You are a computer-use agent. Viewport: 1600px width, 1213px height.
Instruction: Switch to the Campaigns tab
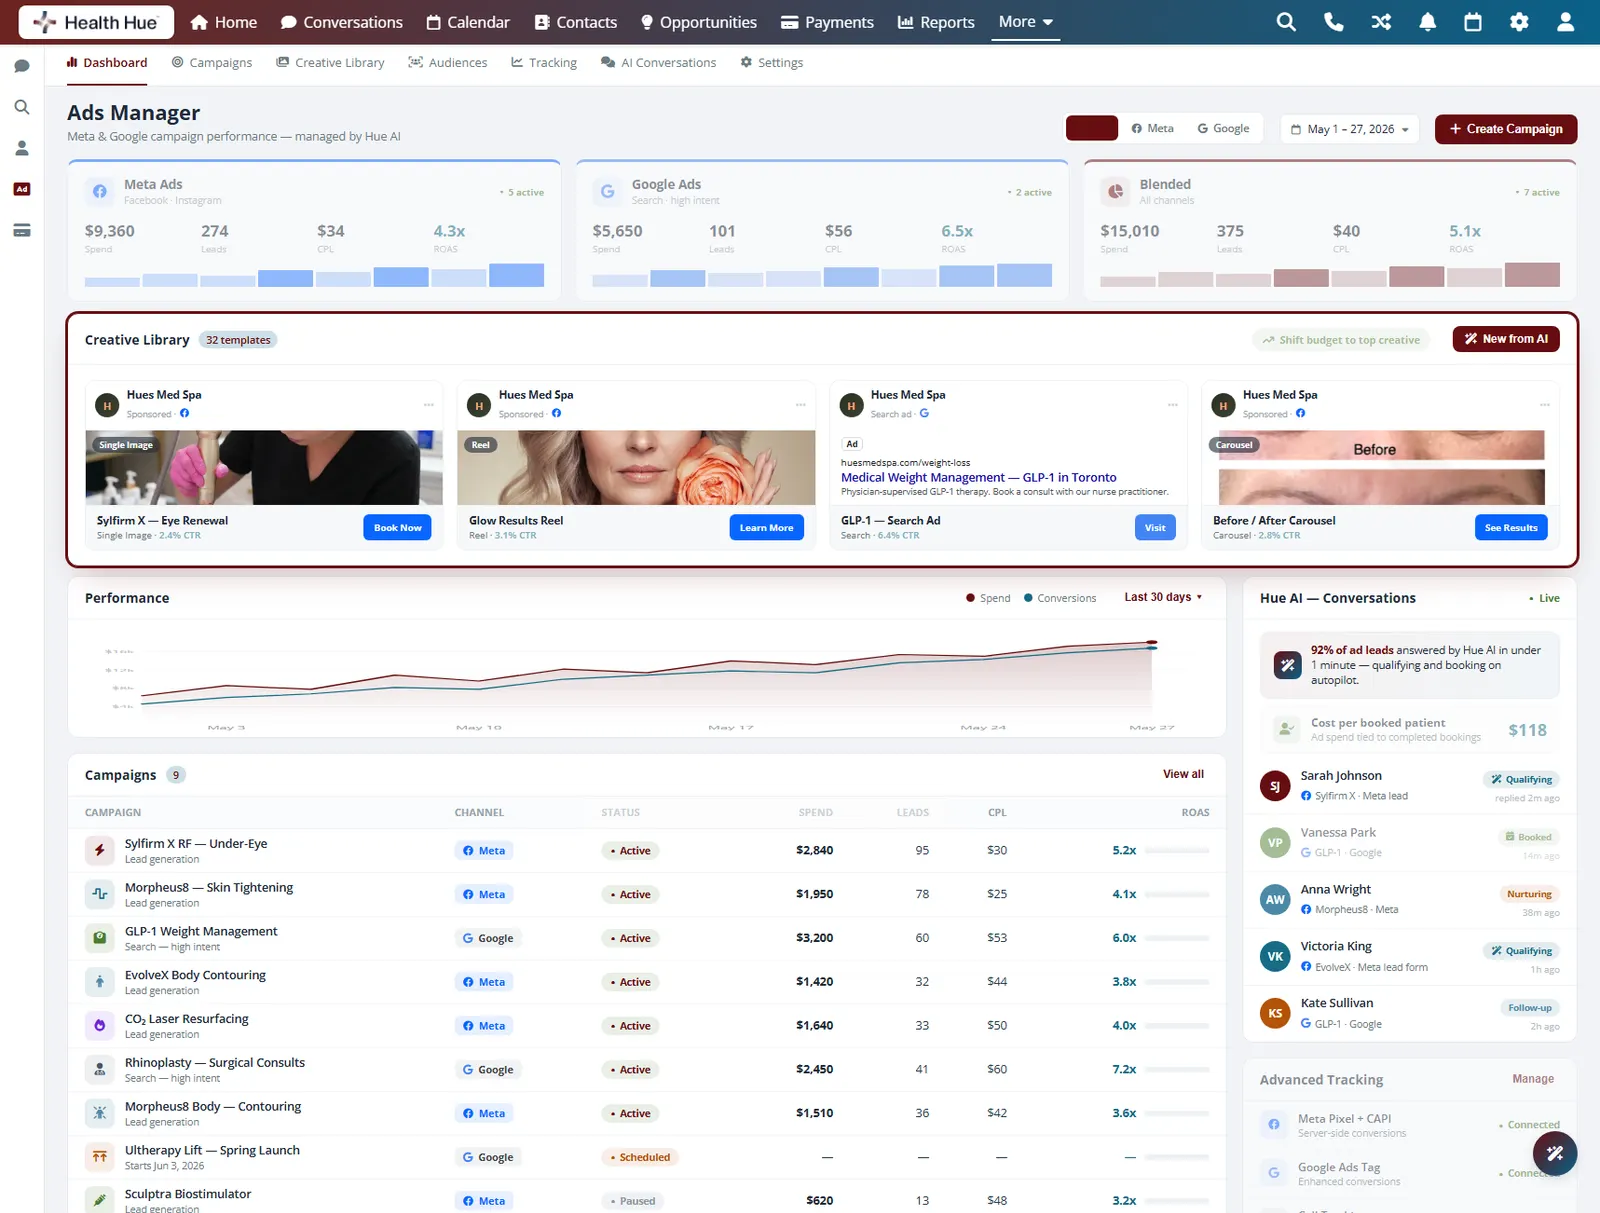click(x=212, y=62)
